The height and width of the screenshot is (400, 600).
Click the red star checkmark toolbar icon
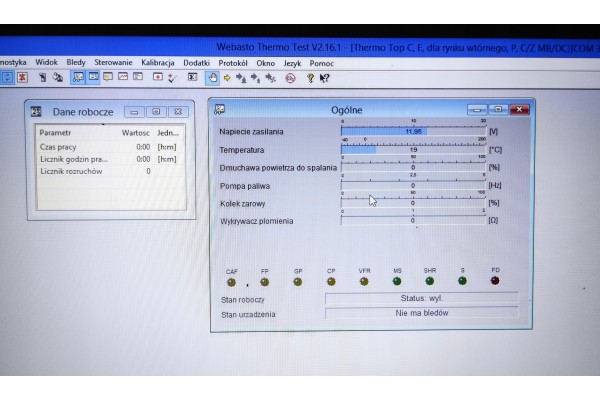[172, 78]
